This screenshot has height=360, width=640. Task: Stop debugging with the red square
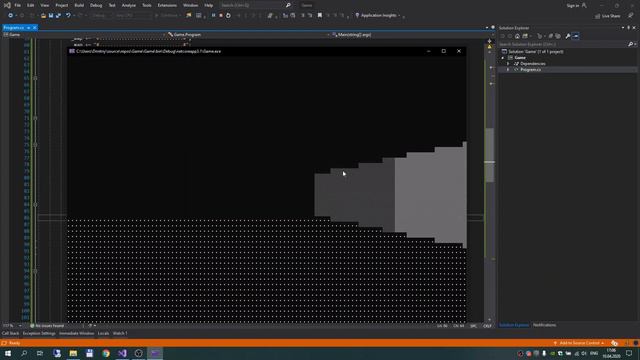click(x=221, y=16)
